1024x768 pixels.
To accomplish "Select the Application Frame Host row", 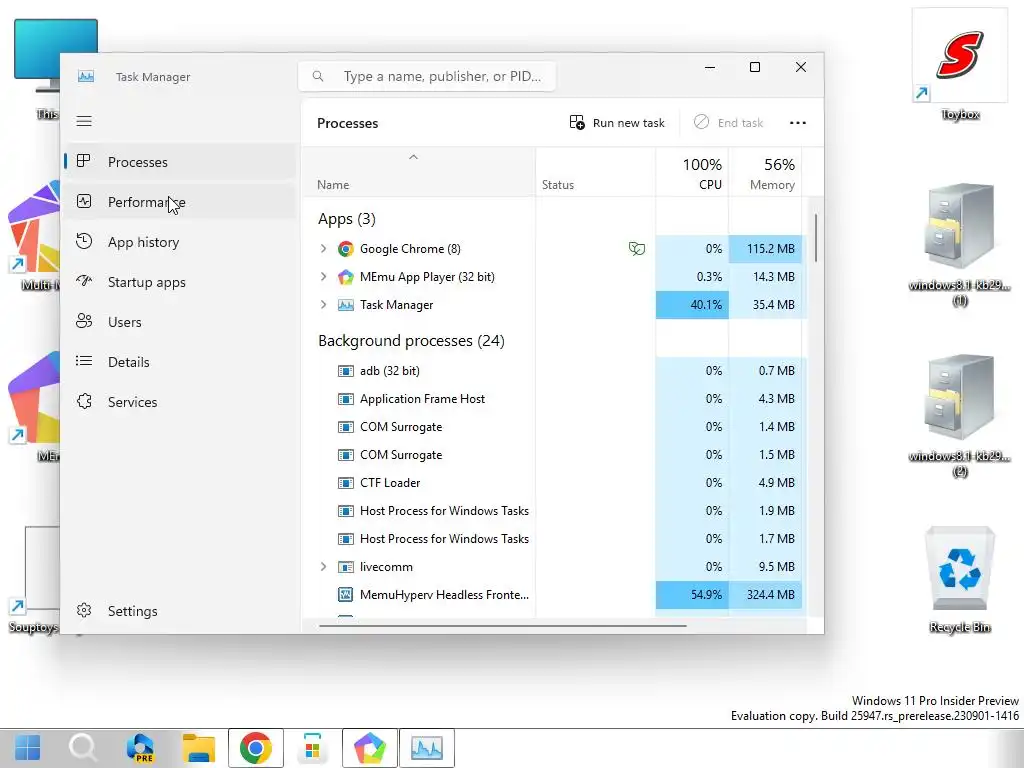I will [554, 399].
